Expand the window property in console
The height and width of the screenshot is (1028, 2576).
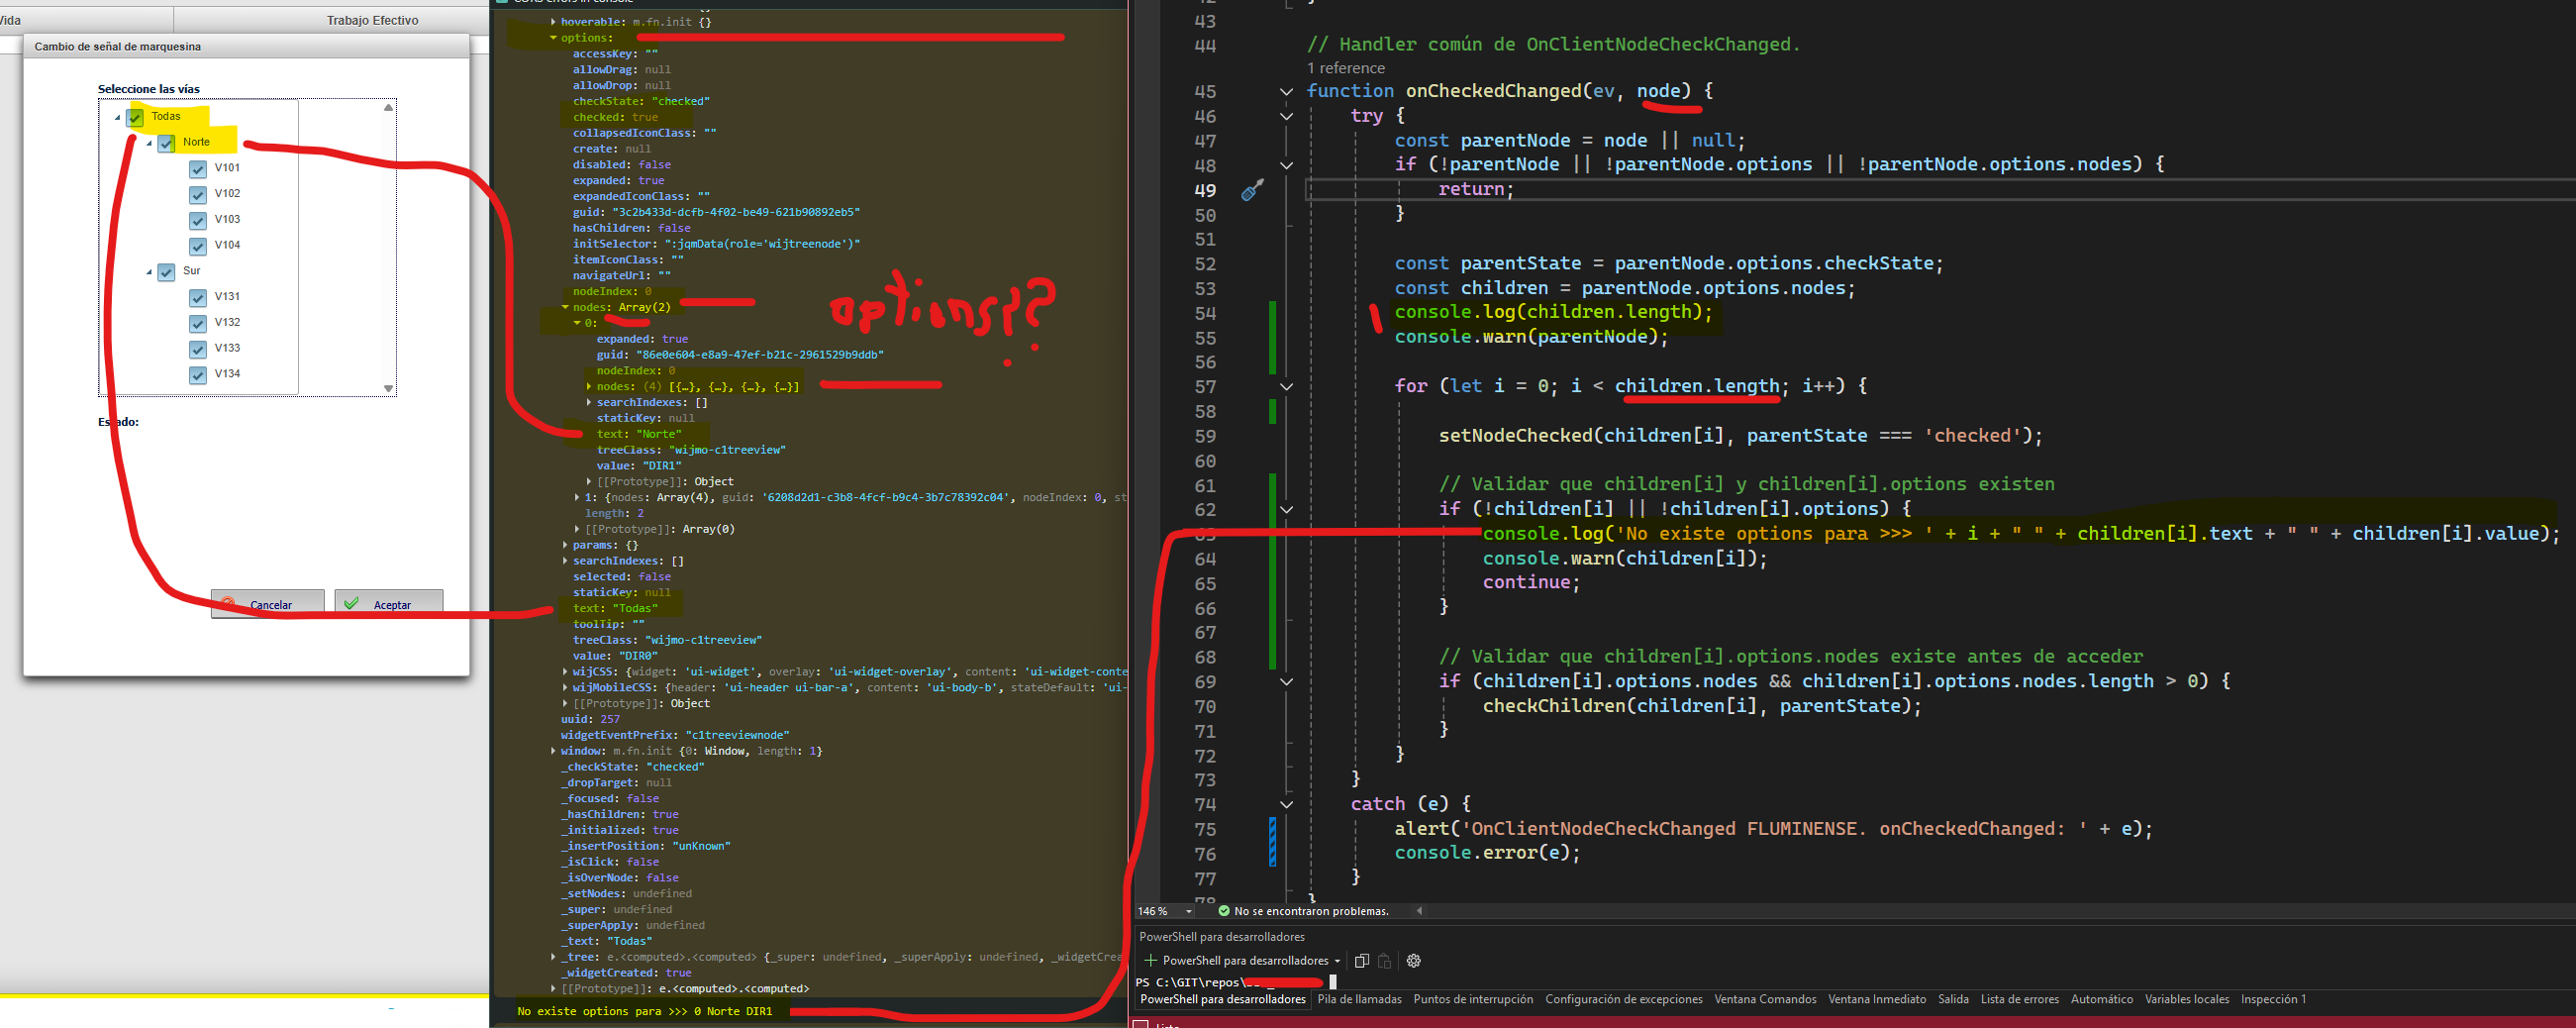(x=553, y=751)
